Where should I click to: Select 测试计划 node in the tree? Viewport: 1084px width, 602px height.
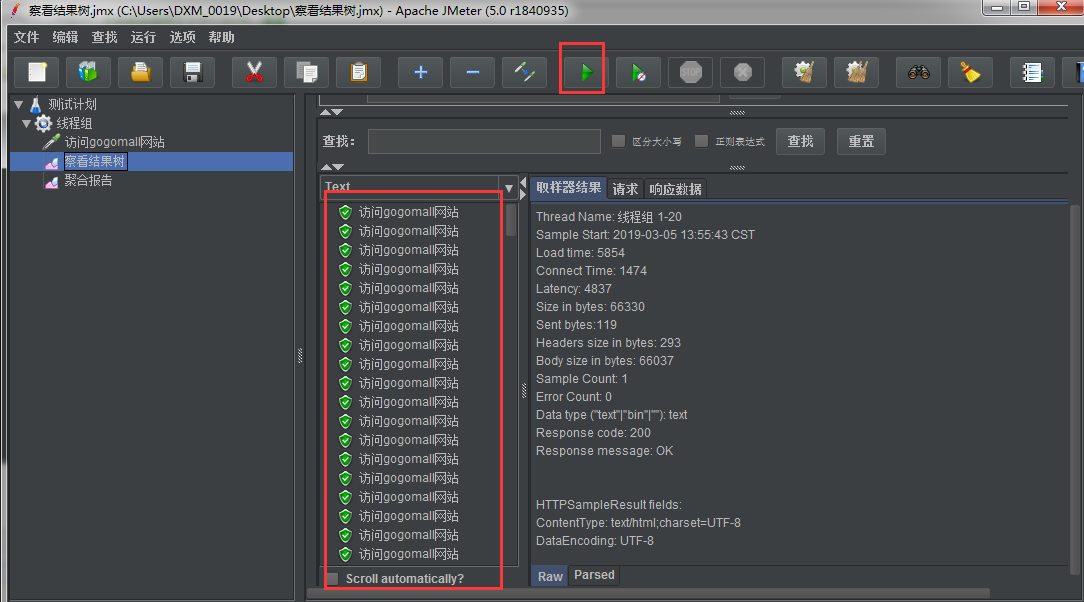(72, 104)
